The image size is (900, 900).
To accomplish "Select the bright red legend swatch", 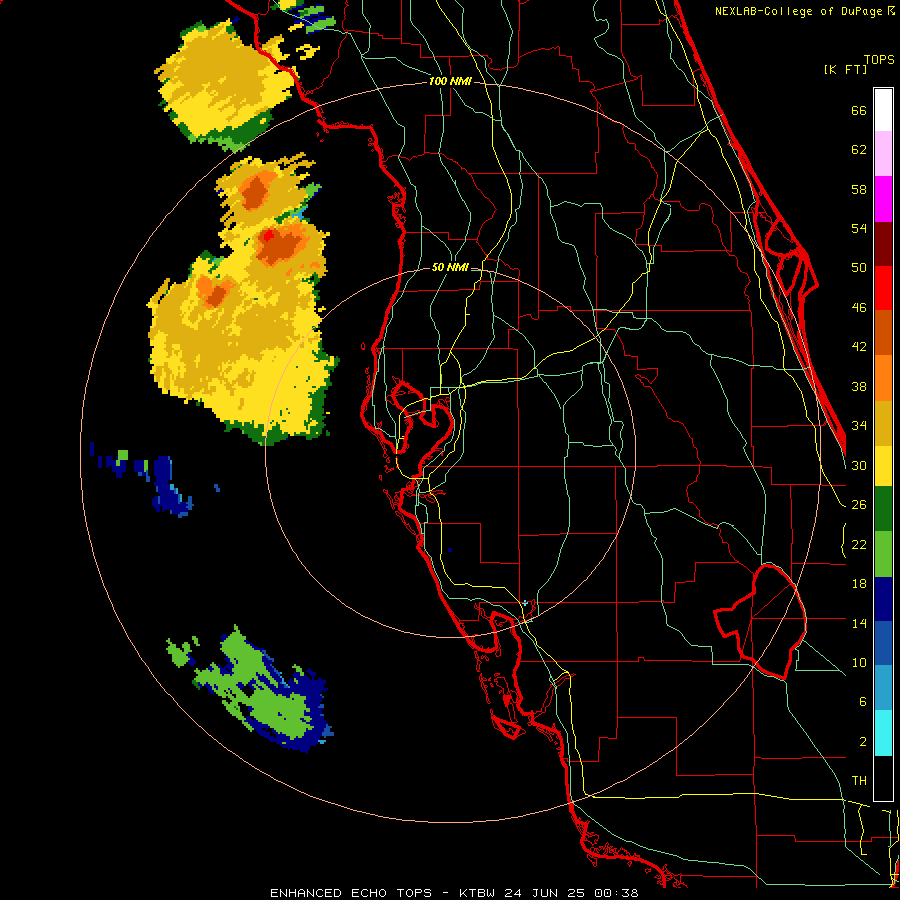I will [x=883, y=288].
